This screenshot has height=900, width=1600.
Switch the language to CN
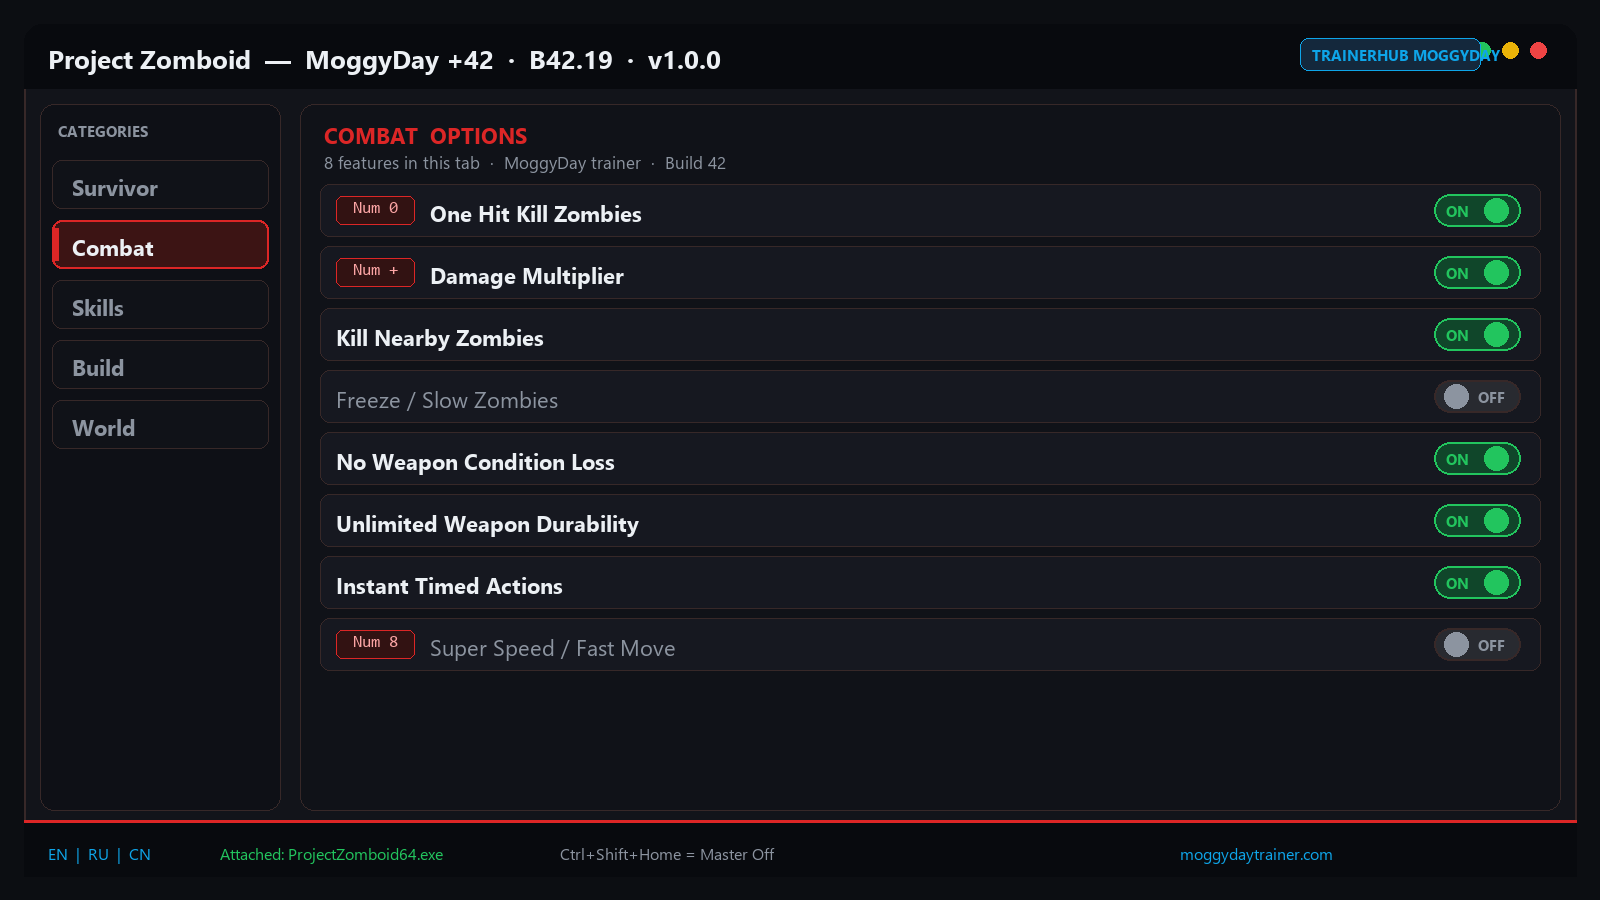[x=140, y=855]
